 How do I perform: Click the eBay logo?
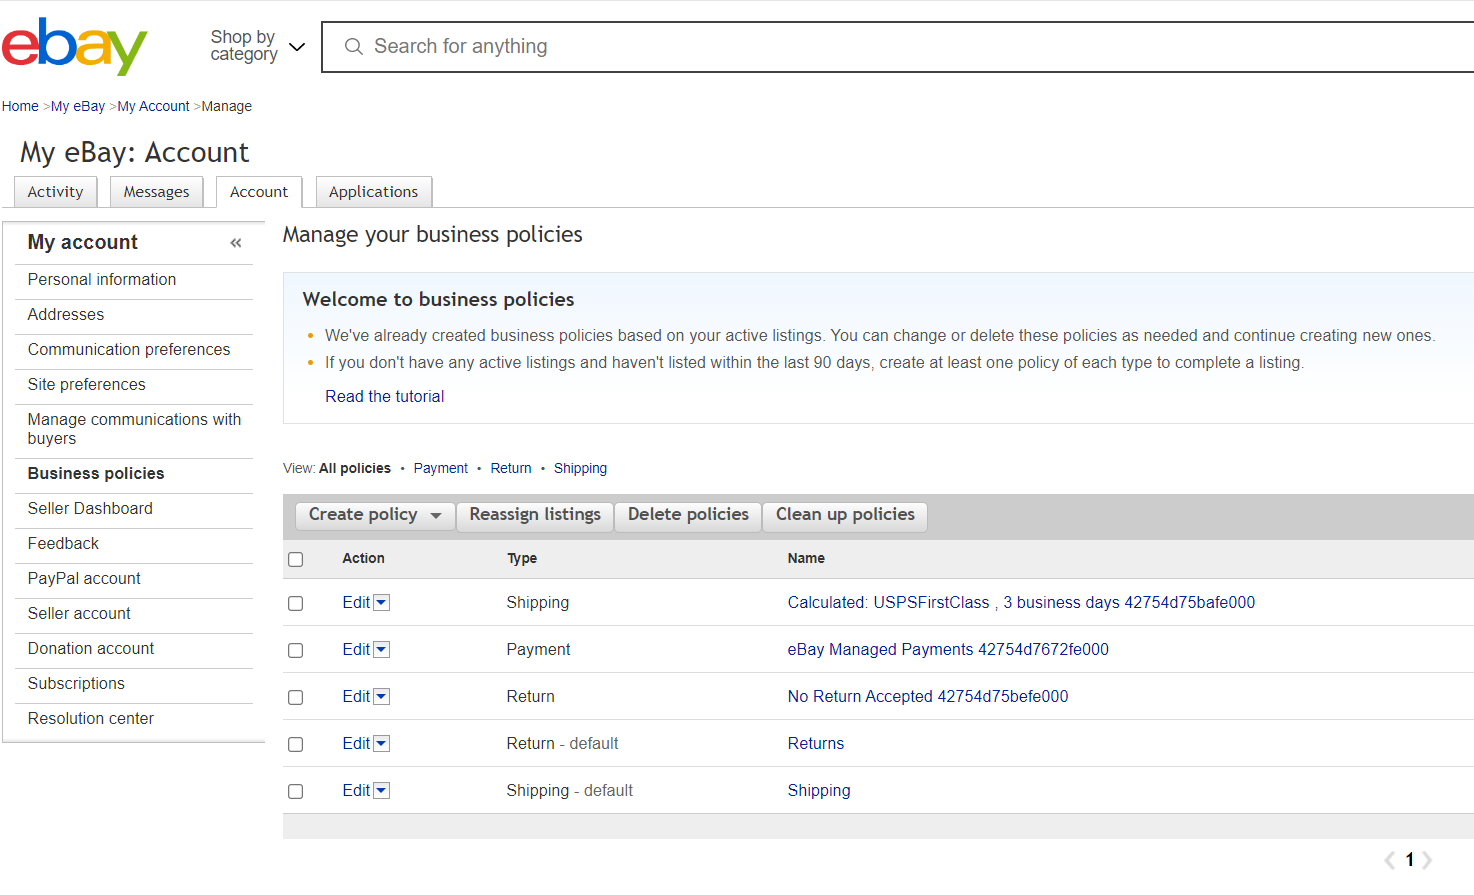point(75,45)
